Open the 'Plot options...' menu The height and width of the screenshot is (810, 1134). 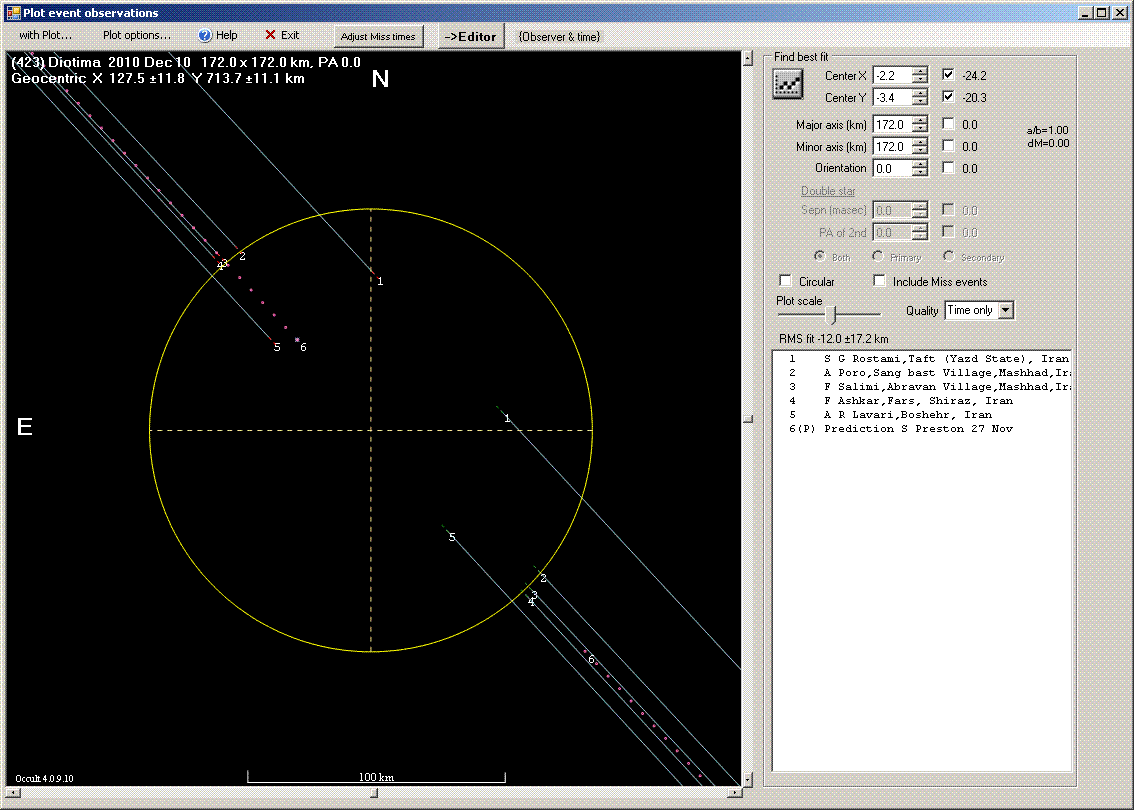(x=137, y=35)
